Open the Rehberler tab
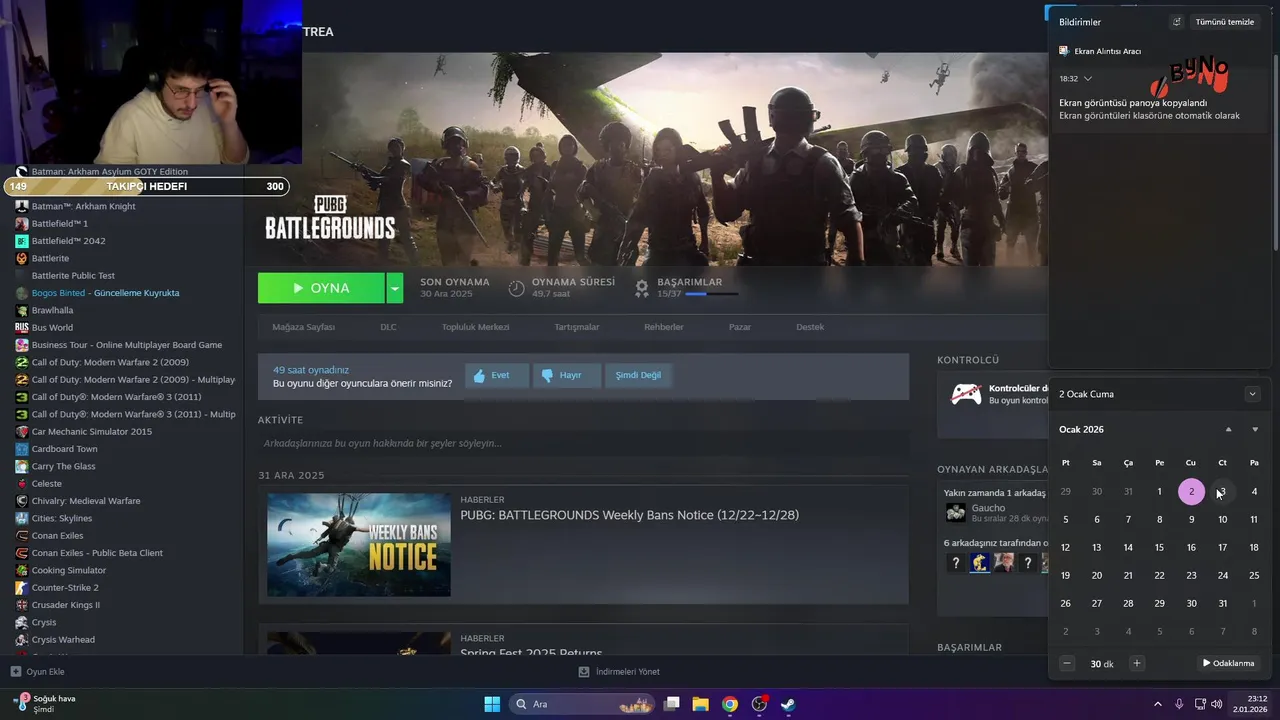 [x=664, y=327]
